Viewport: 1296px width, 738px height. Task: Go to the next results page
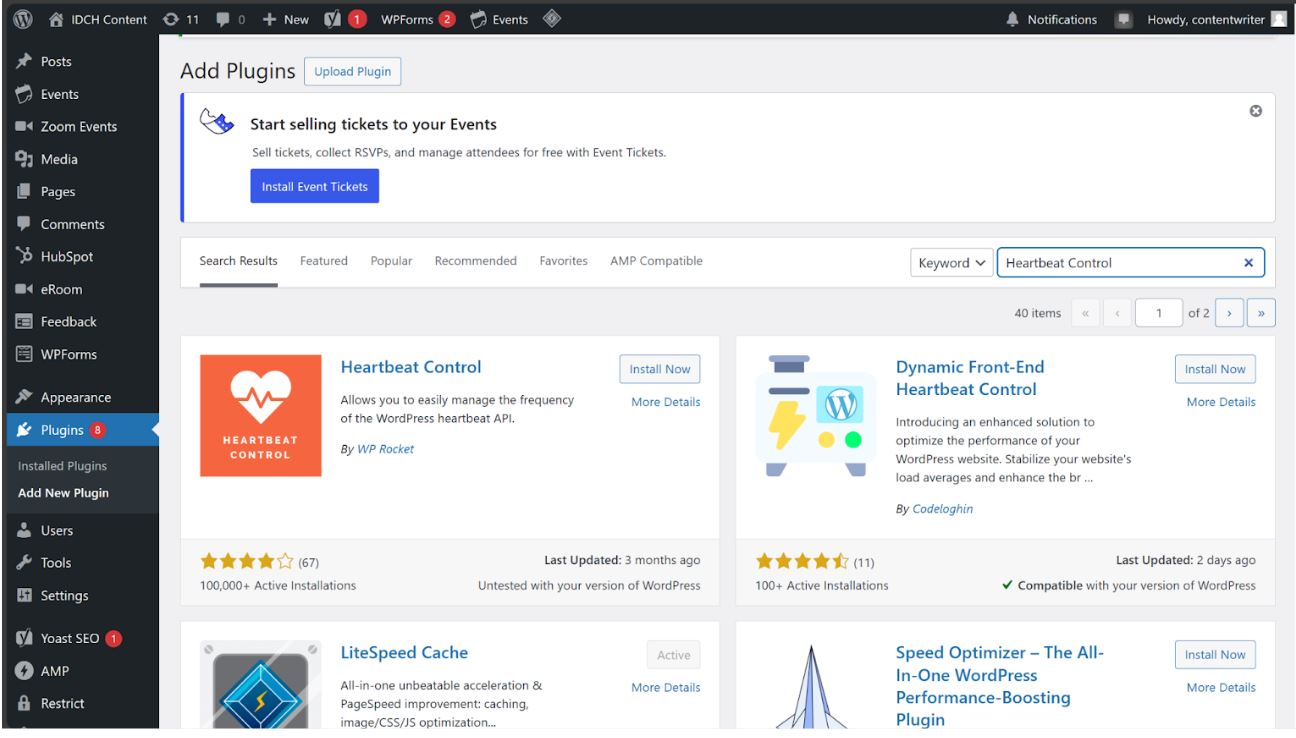pos(1230,313)
